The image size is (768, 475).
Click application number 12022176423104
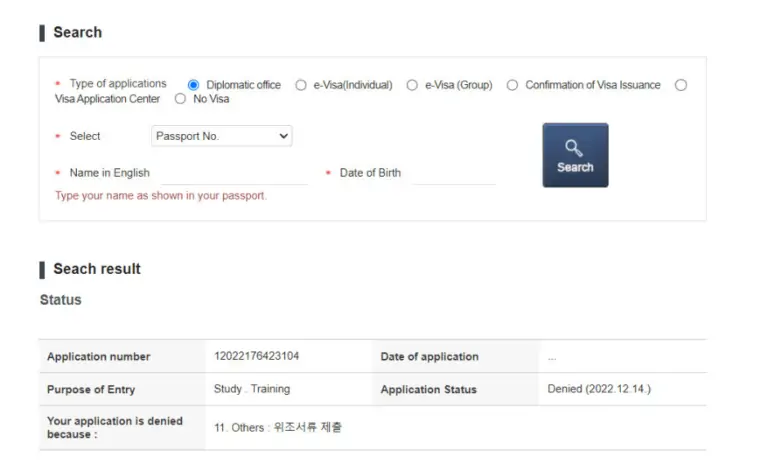[x=256, y=356]
